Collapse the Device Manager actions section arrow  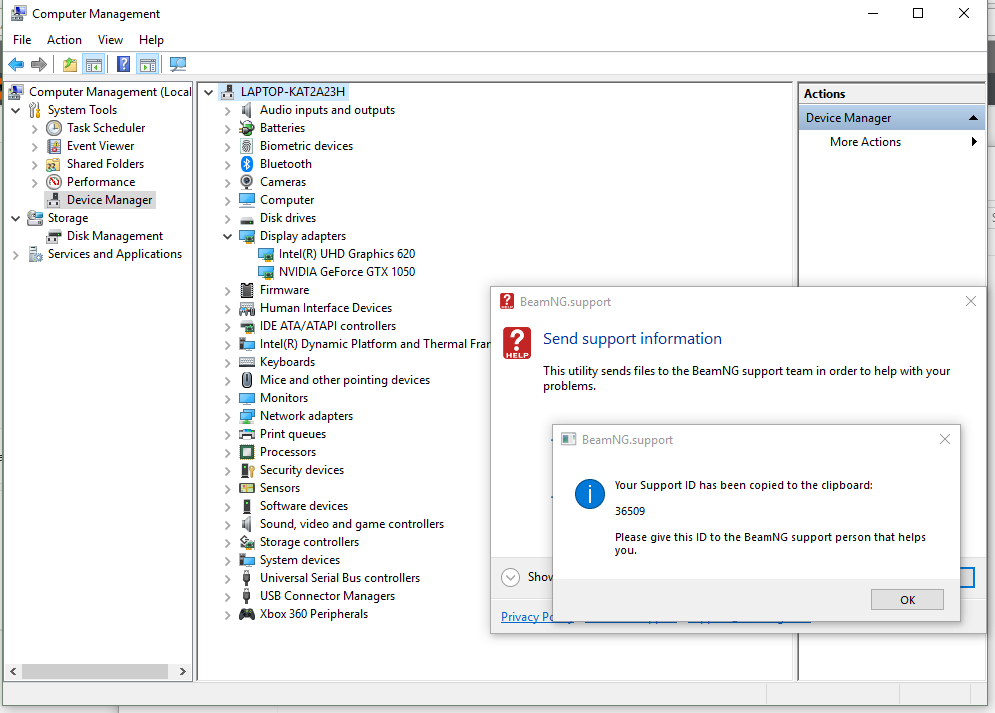click(x=973, y=118)
